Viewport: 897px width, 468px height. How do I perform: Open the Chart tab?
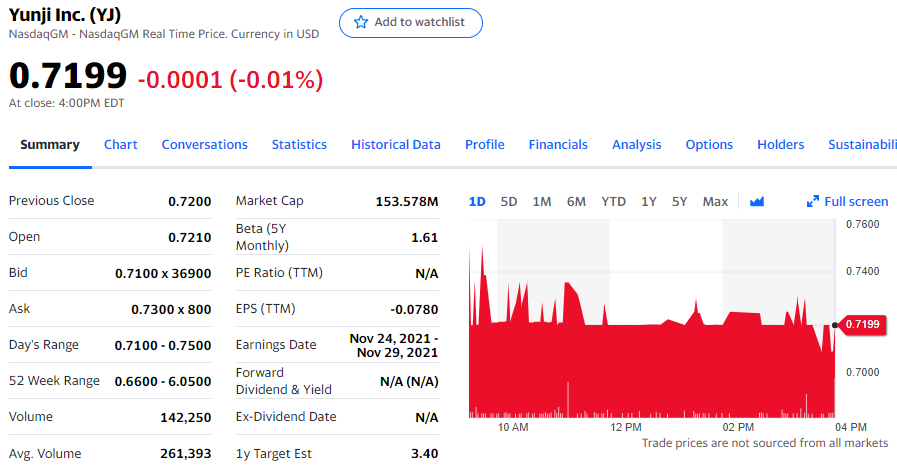pos(121,144)
